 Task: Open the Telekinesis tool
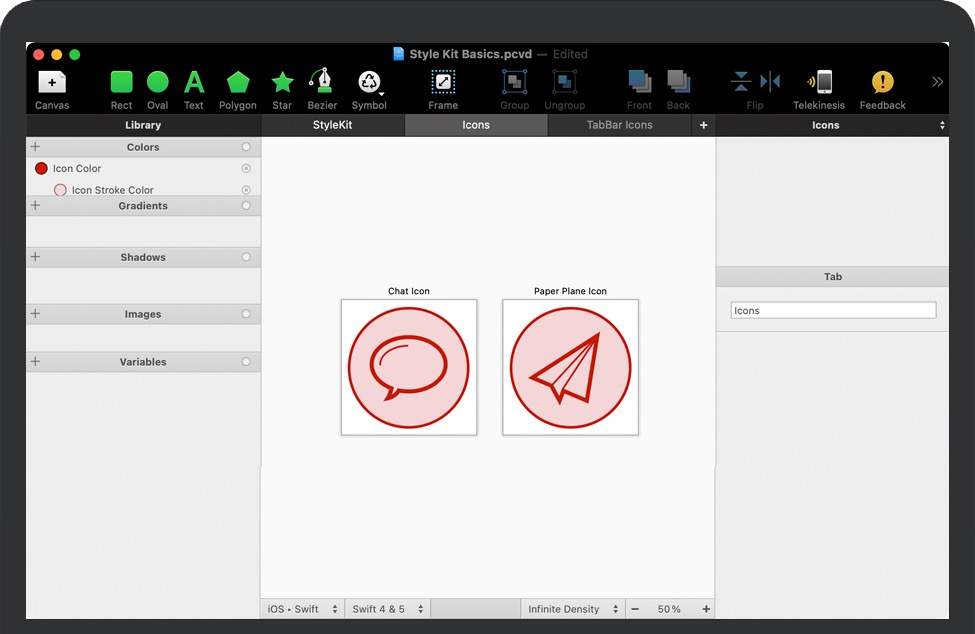(819, 83)
